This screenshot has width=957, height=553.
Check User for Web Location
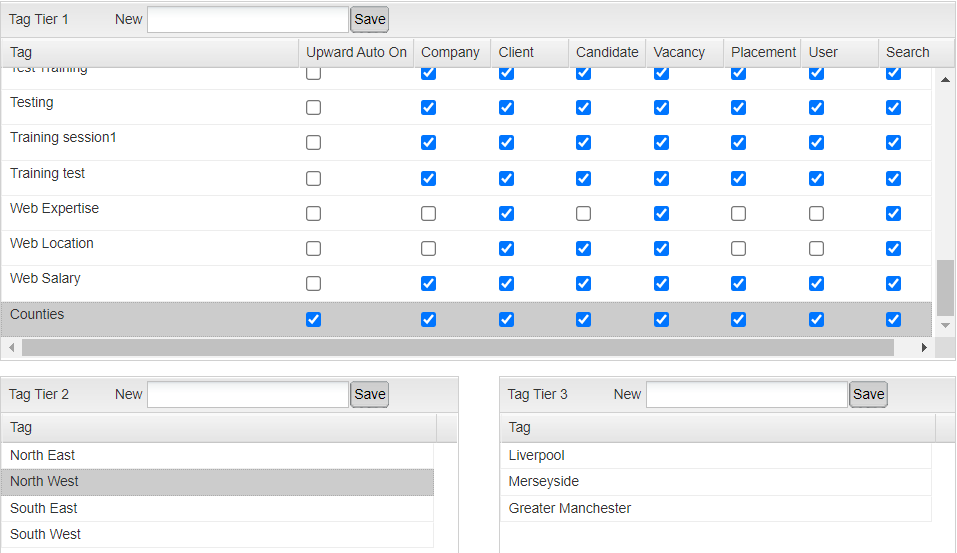pos(816,248)
